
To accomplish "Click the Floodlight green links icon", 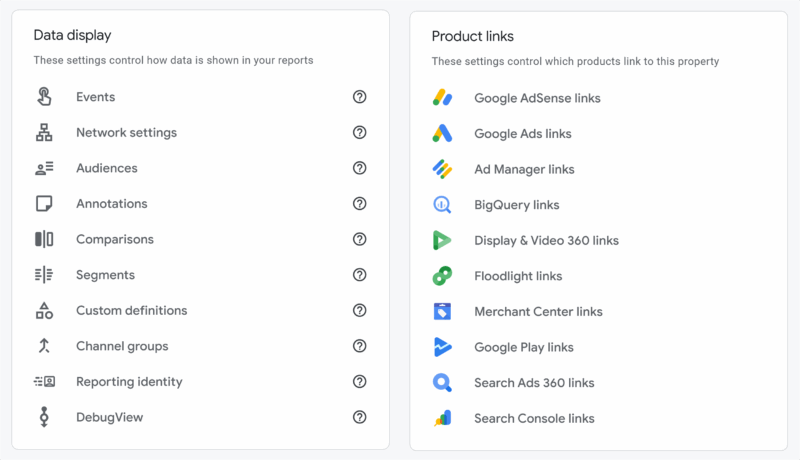I will 442,276.
